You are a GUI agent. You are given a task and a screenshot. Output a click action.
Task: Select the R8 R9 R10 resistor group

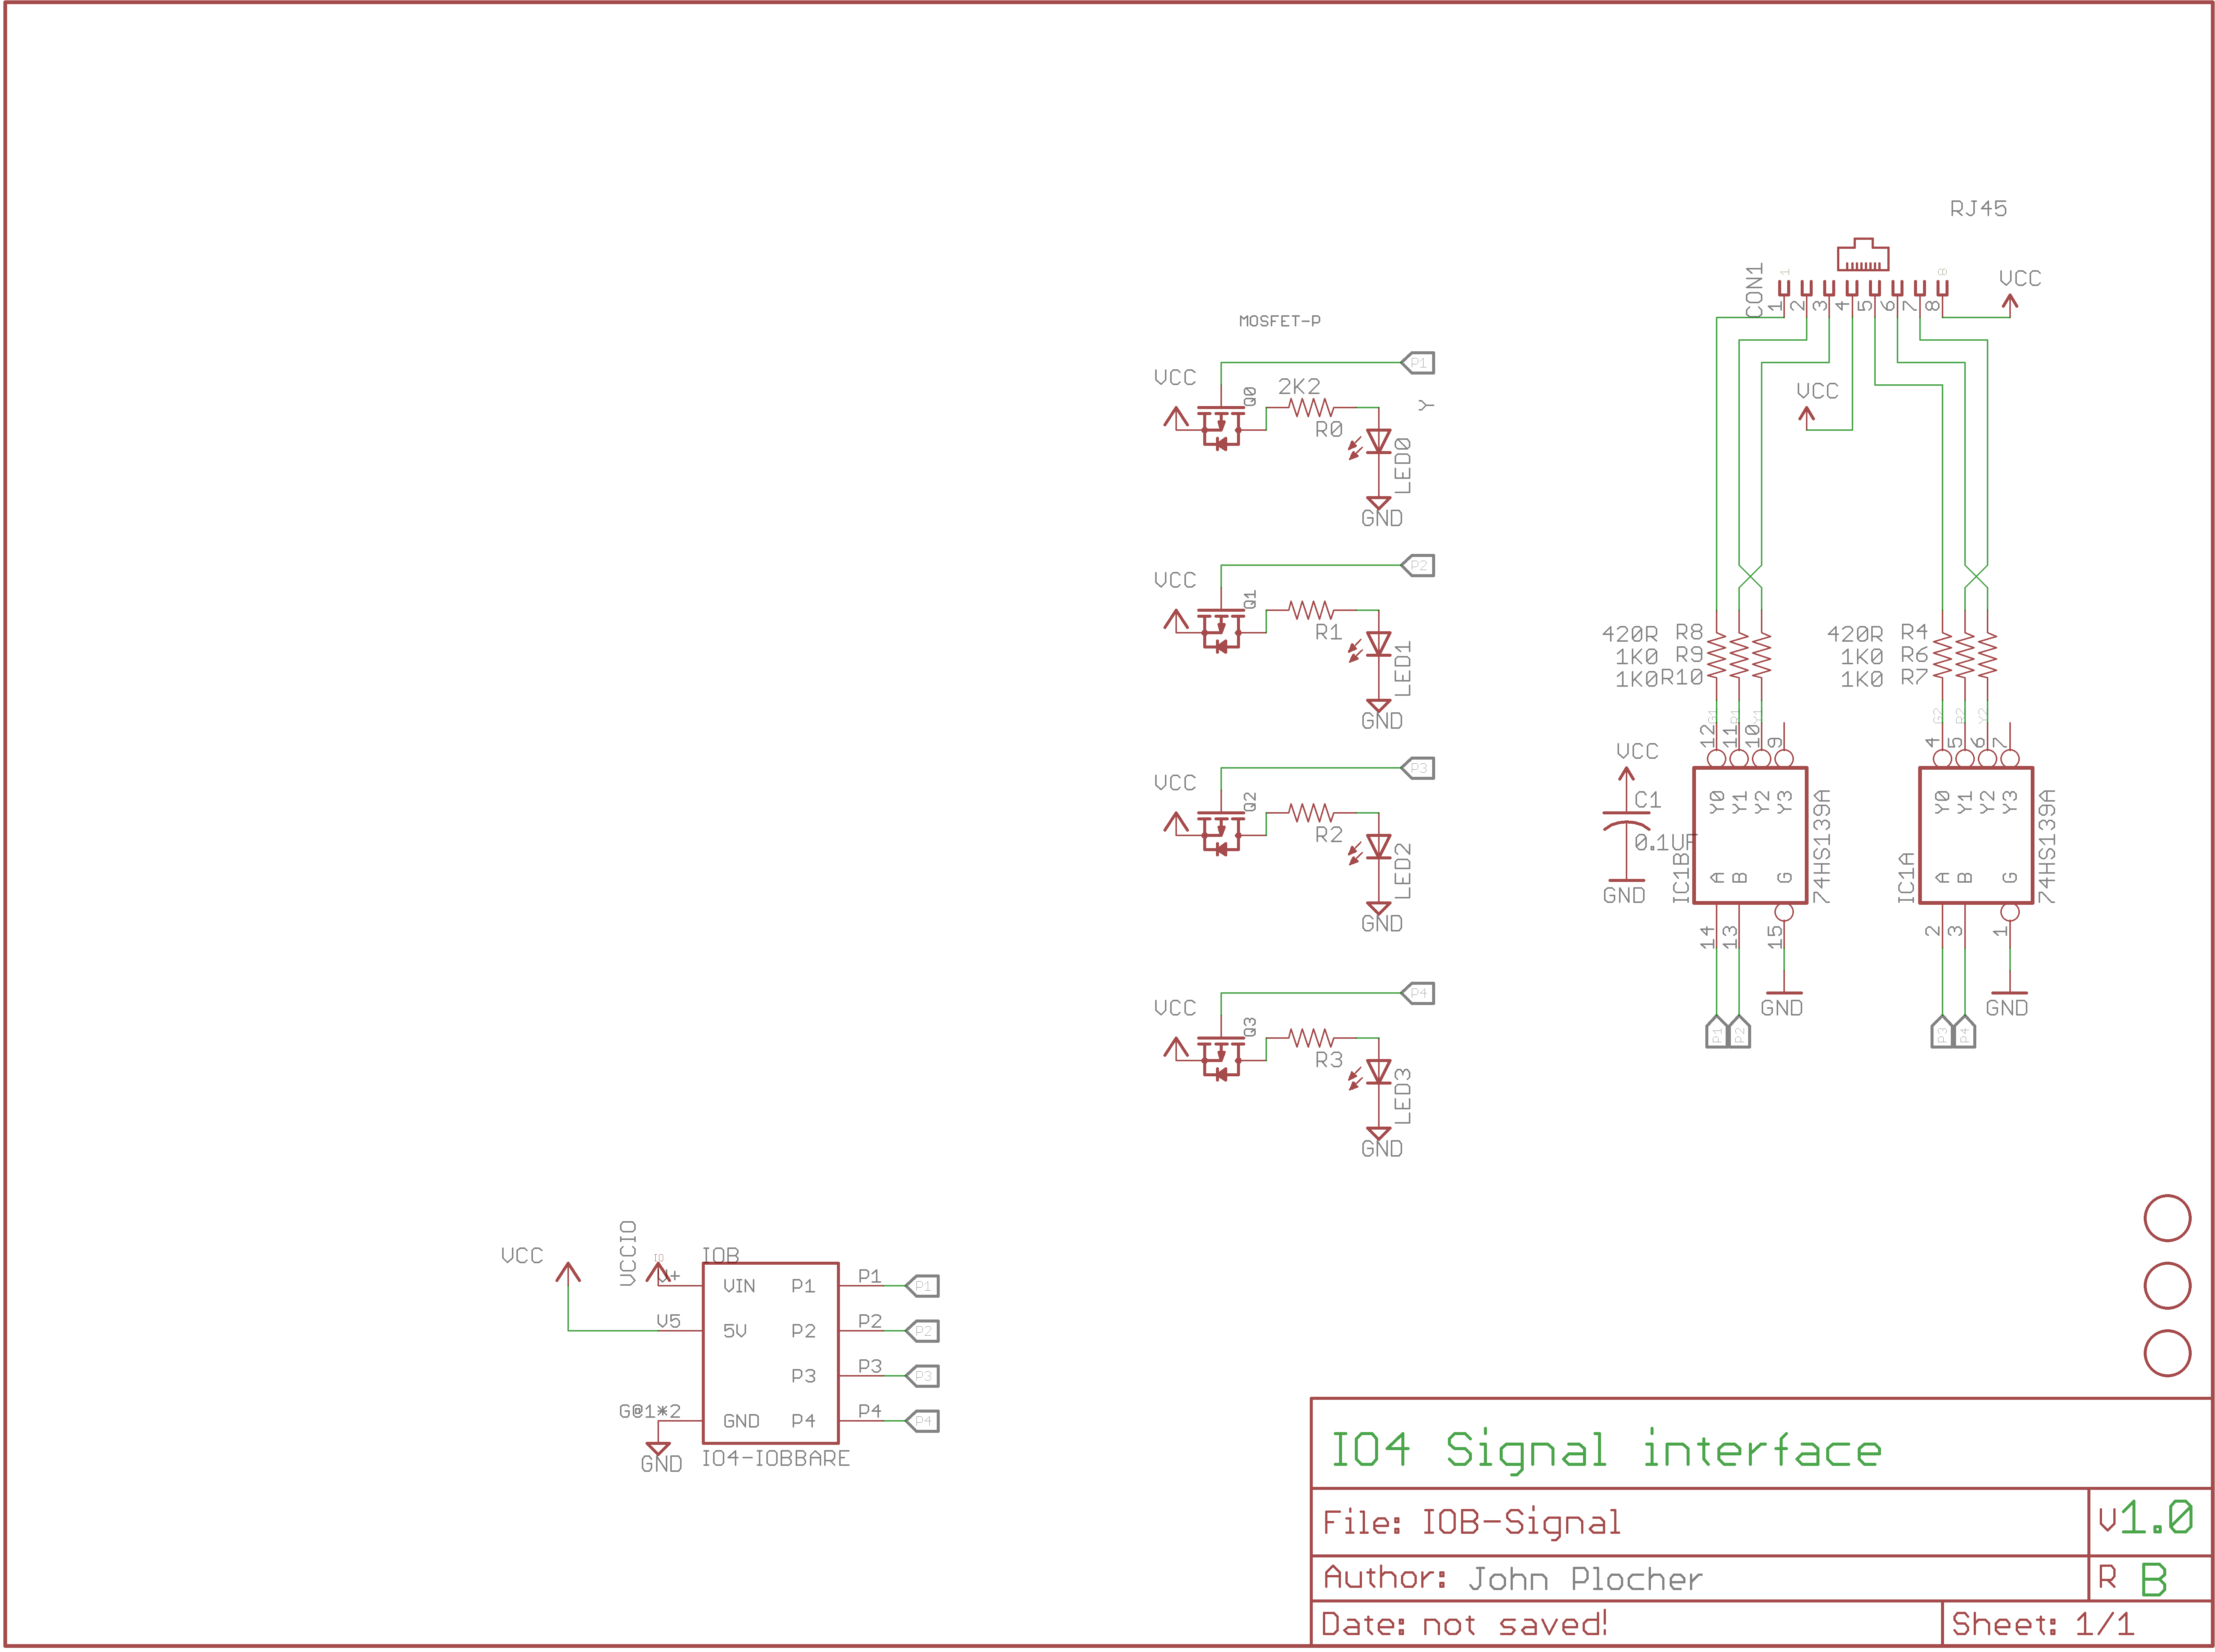click(1739, 655)
